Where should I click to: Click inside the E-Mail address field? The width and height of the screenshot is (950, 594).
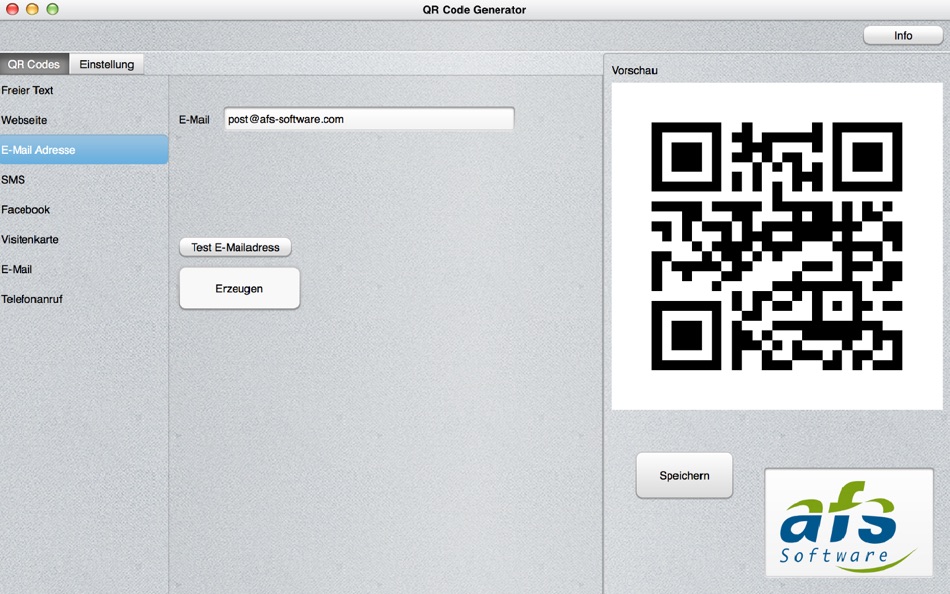(368, 119)
